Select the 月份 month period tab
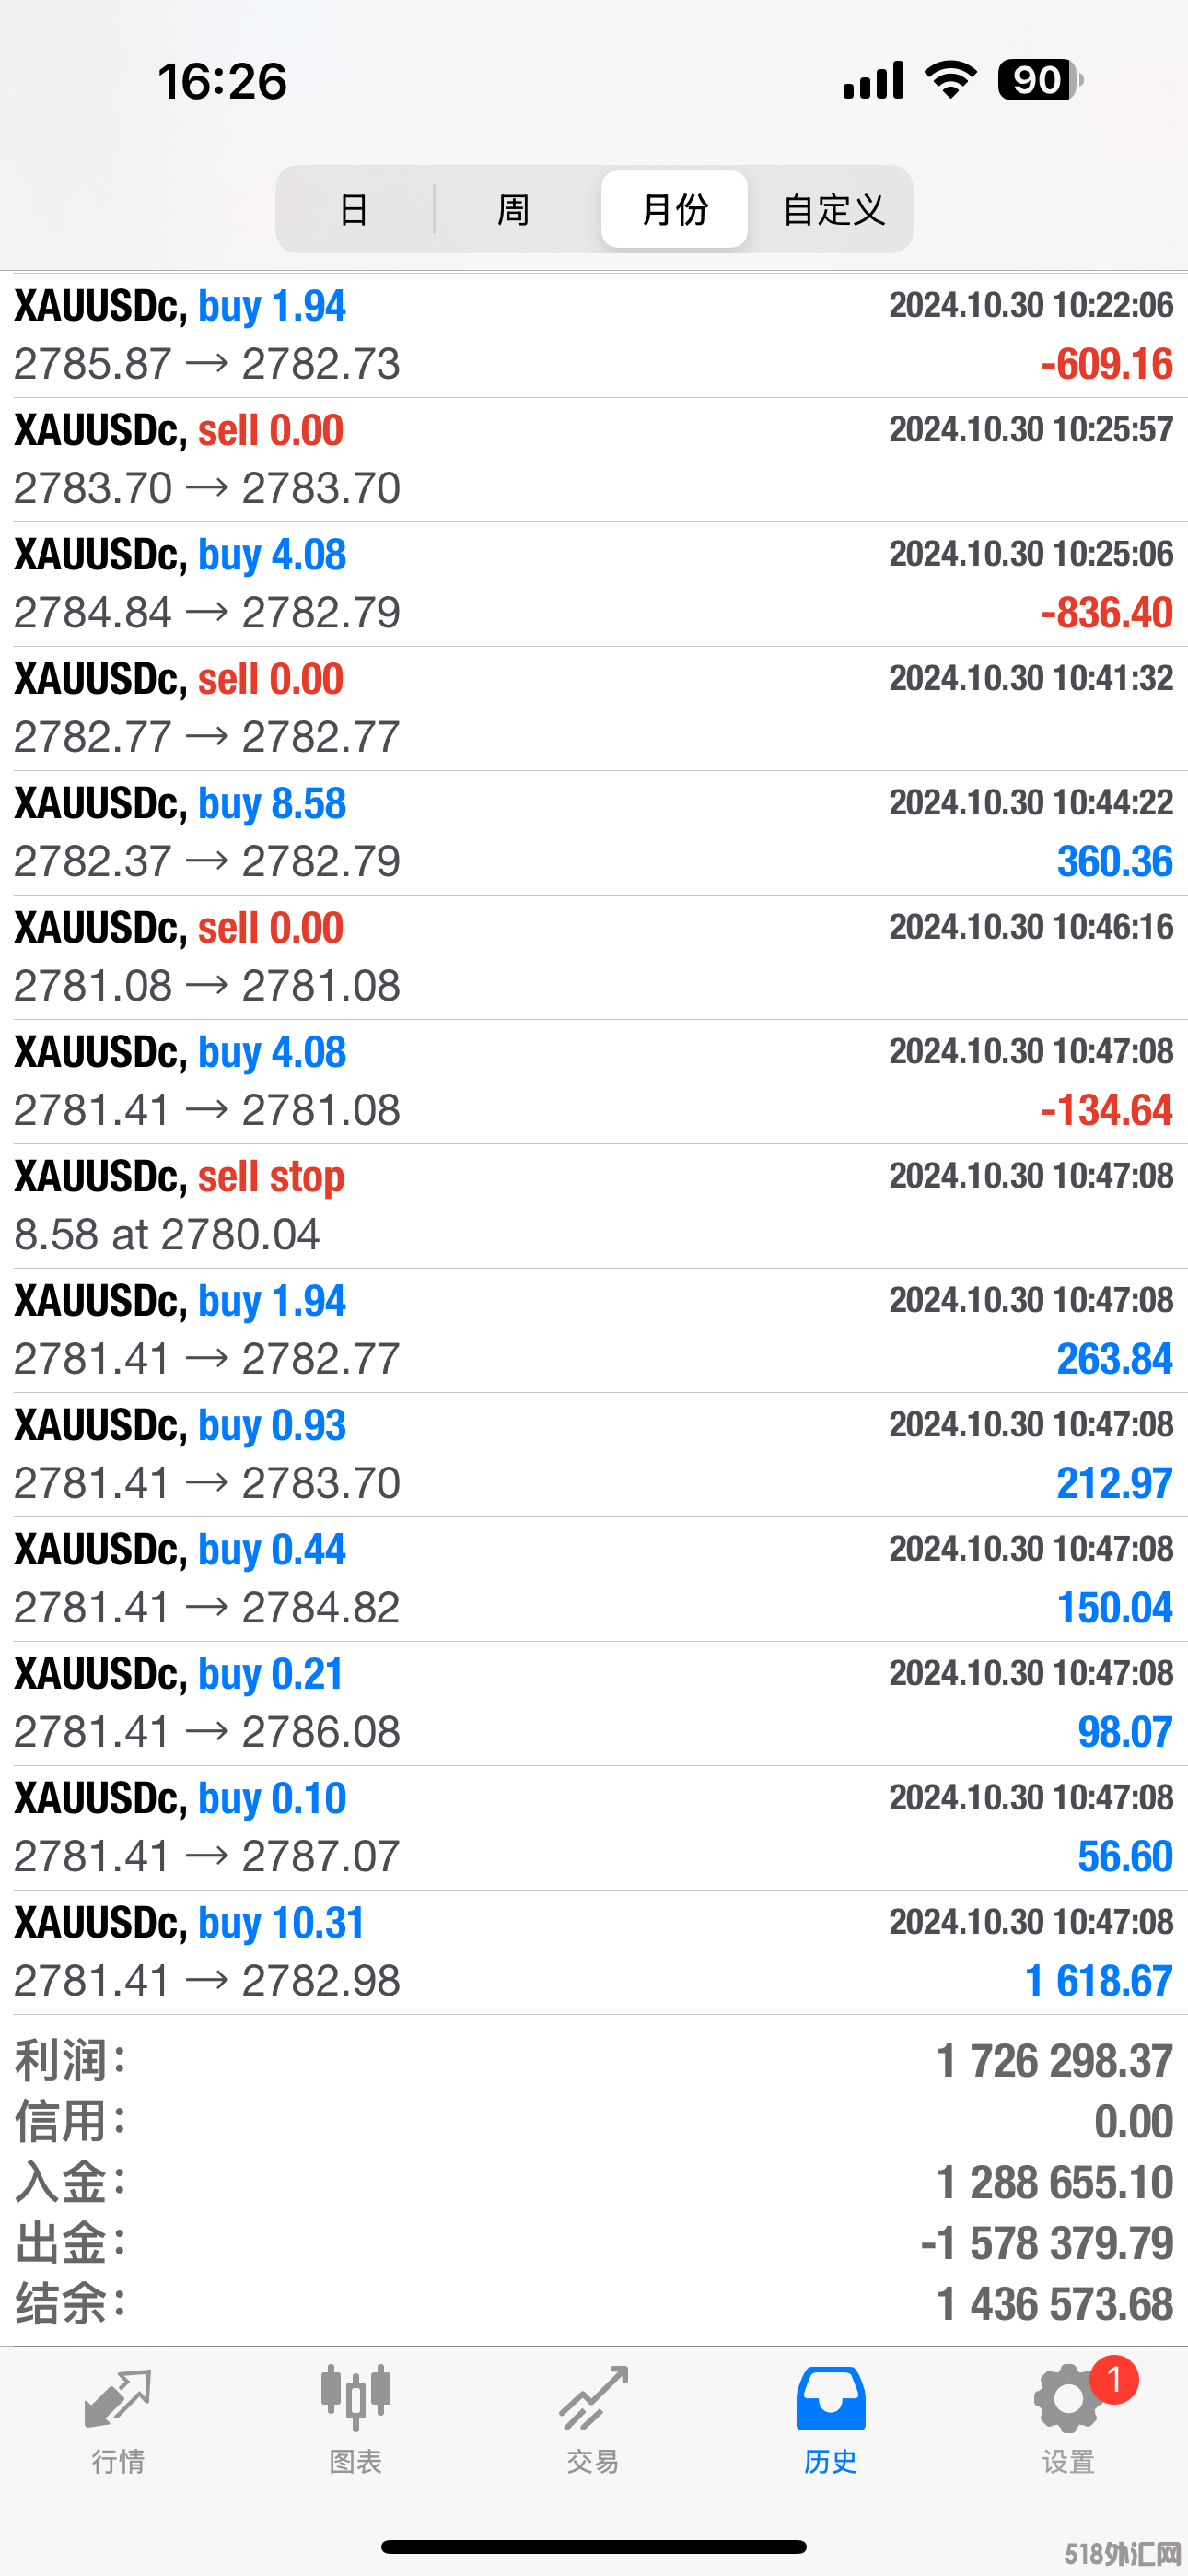The image size is (1188, 2576). tap(674, 210)
